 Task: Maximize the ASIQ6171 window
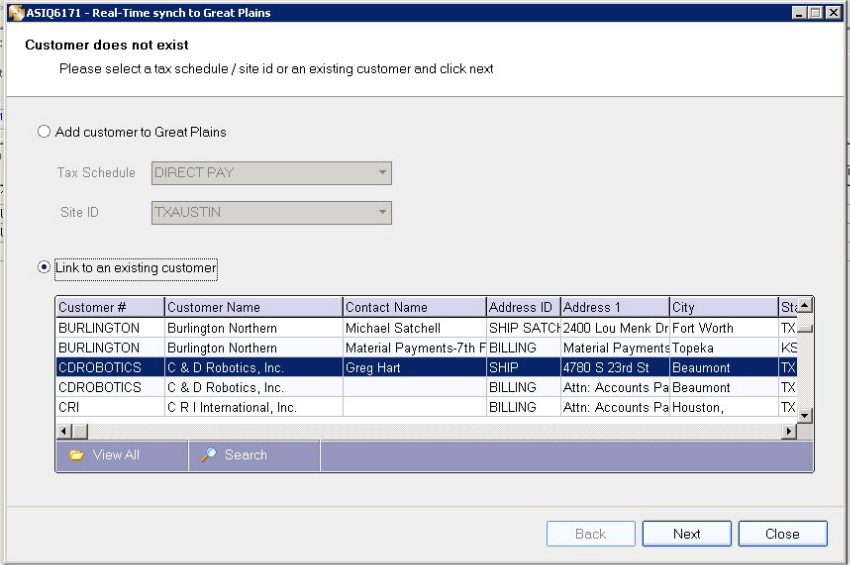point(815,12)
